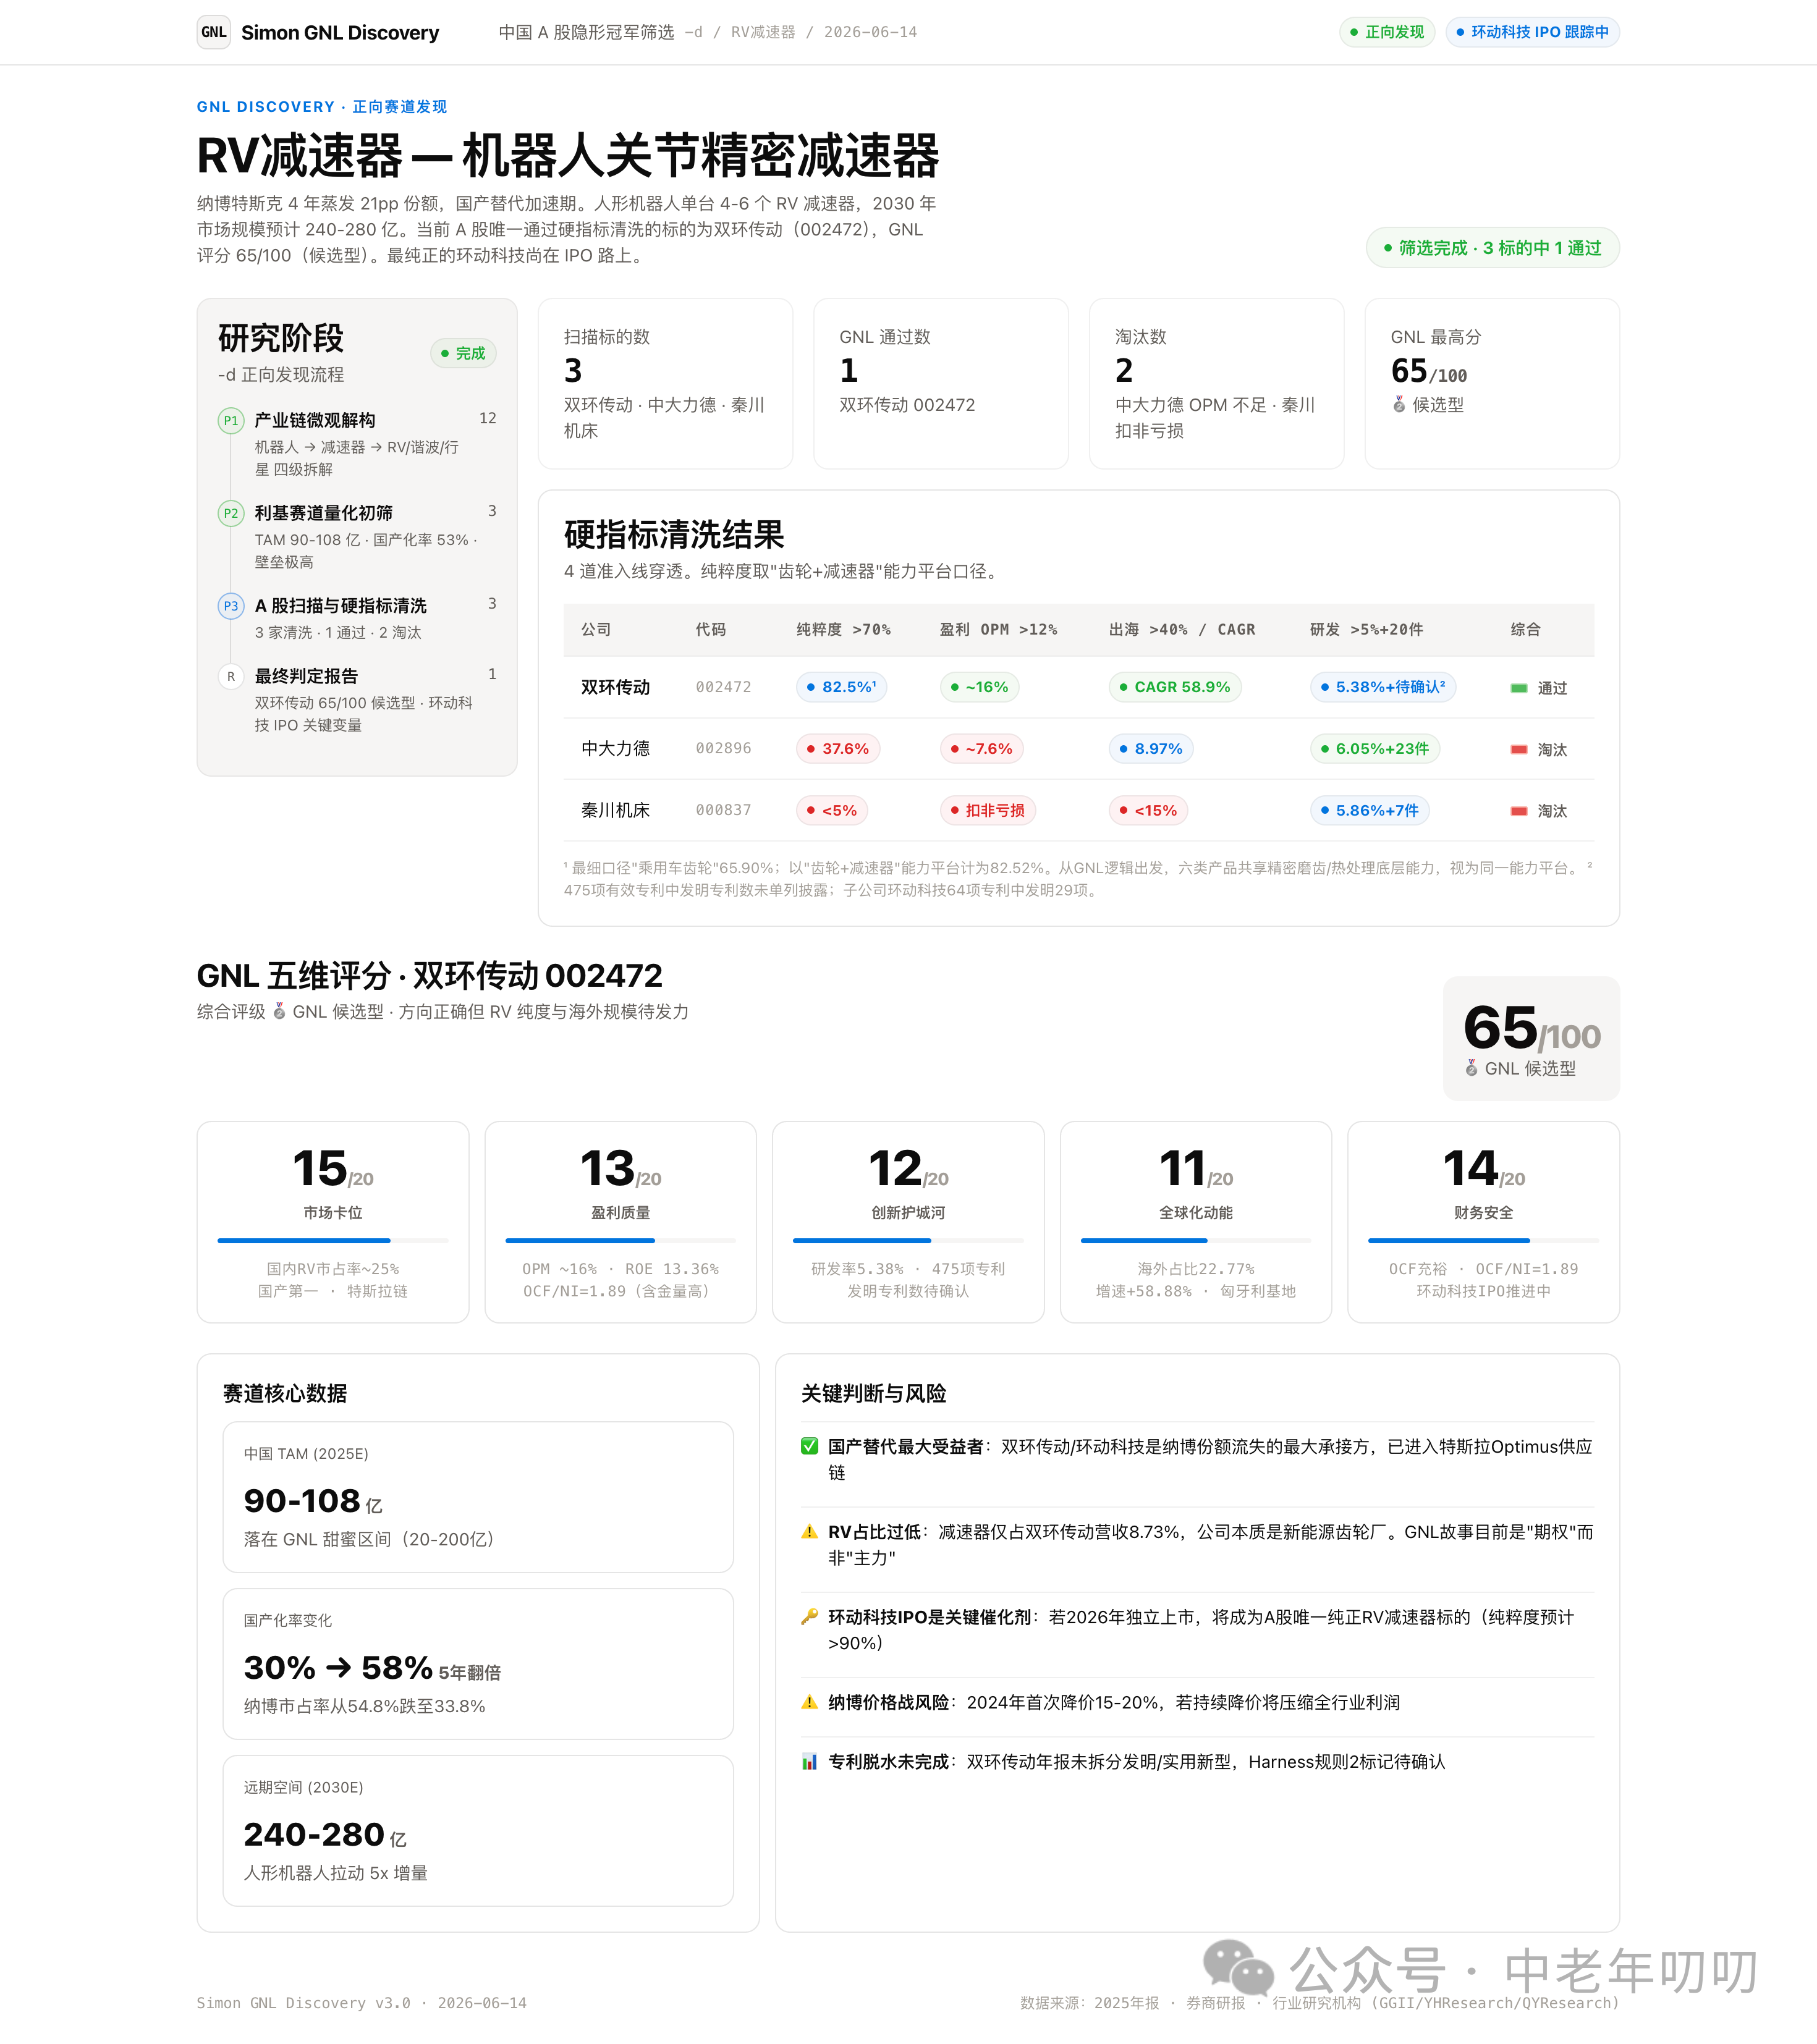Select the R final report step icon
This screenshot has width=1817, height=2044.
[231, 677]
